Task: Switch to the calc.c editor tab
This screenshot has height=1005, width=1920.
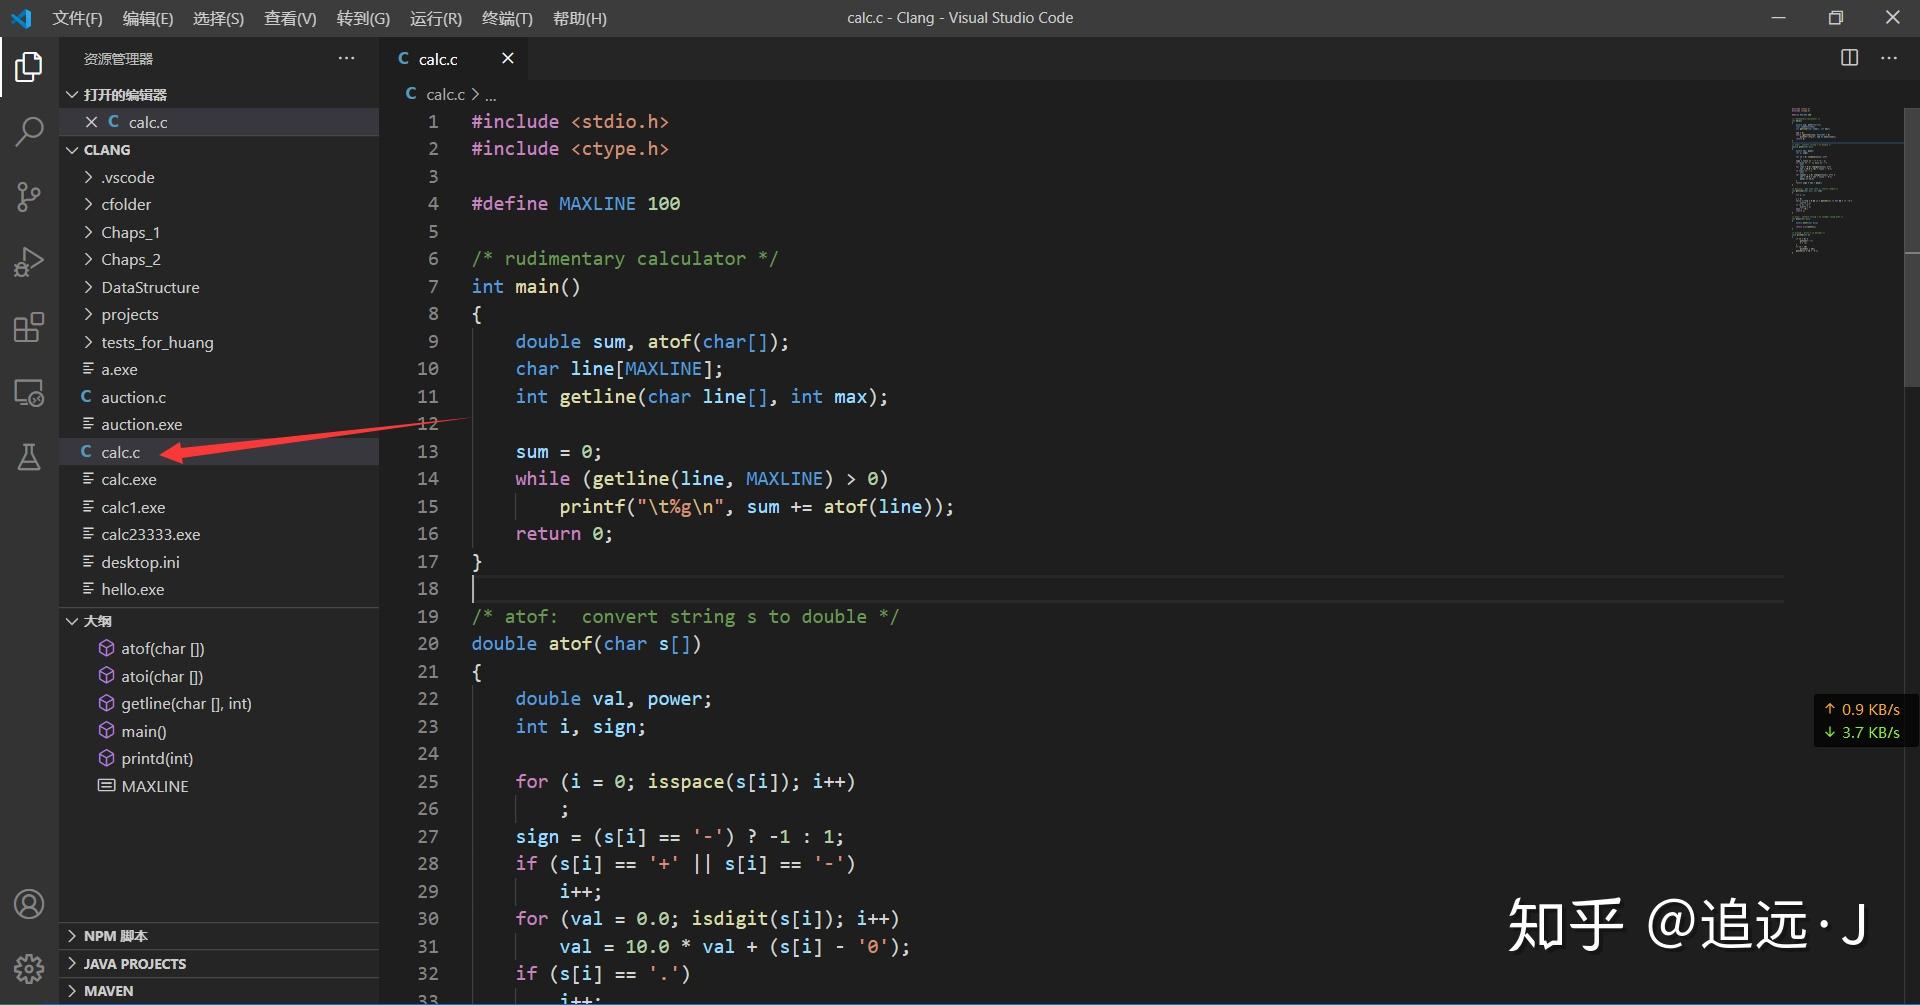Action: coord(440,58)
